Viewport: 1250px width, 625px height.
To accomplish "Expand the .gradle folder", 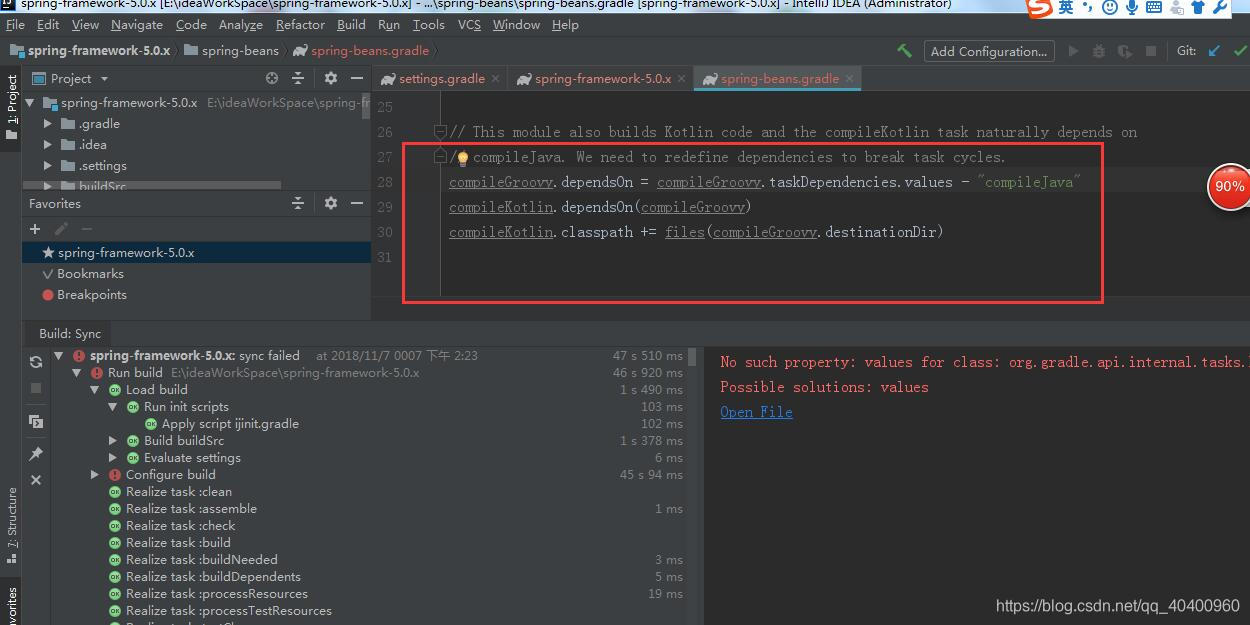I will [47, 124].
